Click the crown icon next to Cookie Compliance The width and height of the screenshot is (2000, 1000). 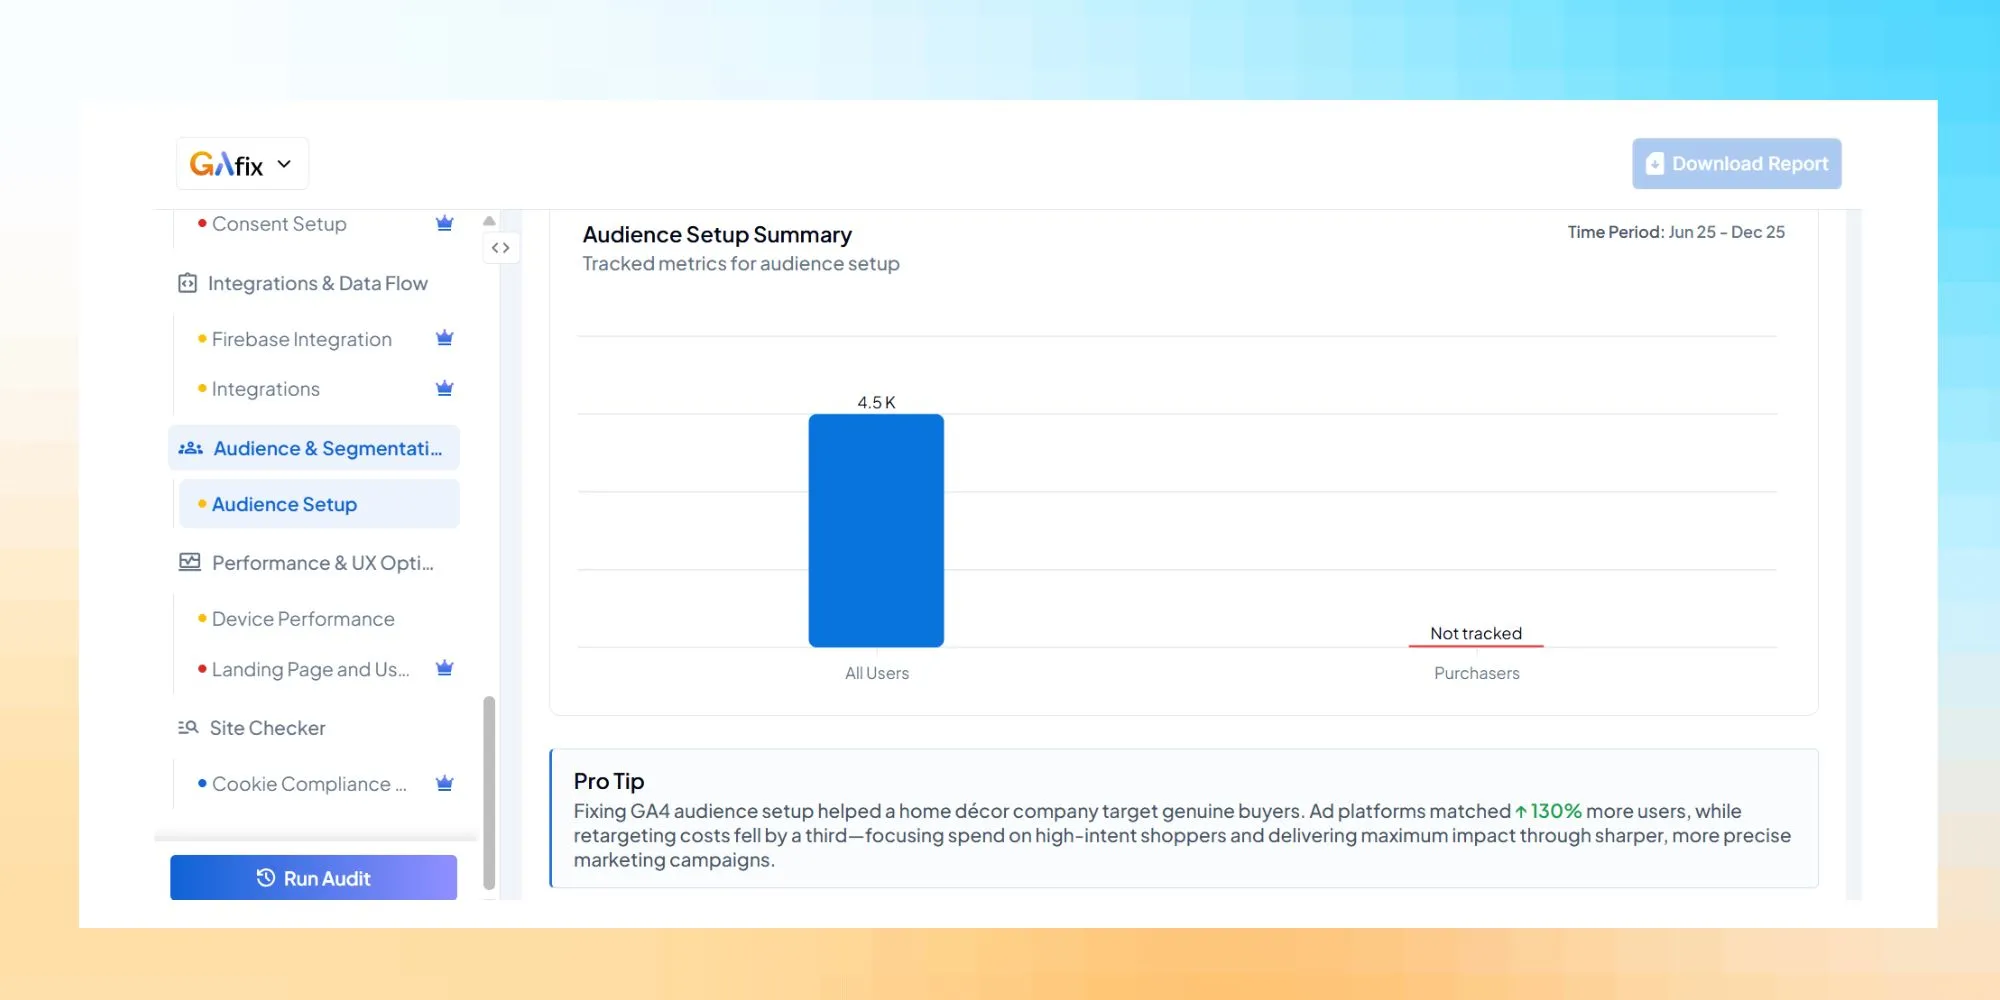tap(444, 783)
